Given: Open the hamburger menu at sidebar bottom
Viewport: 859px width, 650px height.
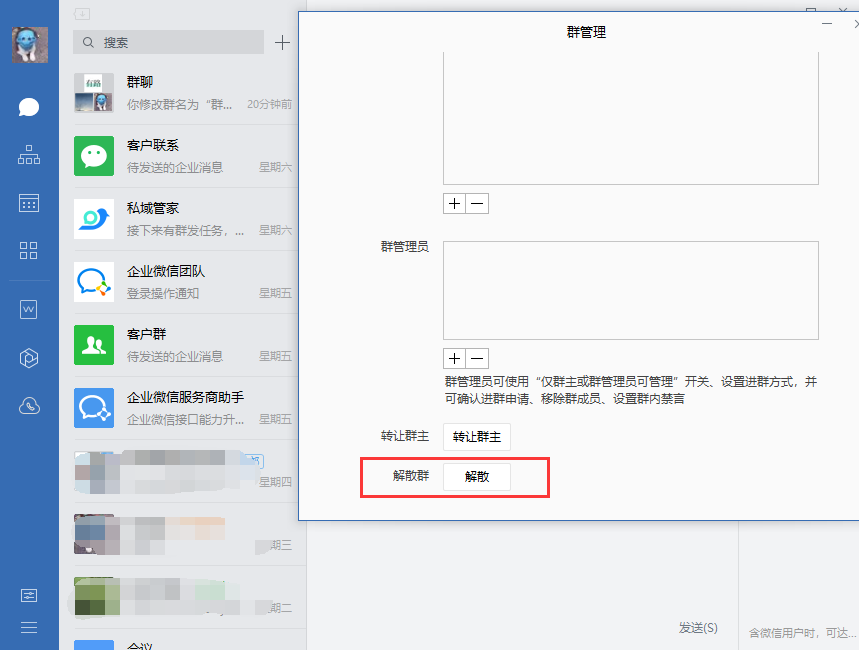Looking at the screenshot, I should pyautogui.click(x=29, y=628).
